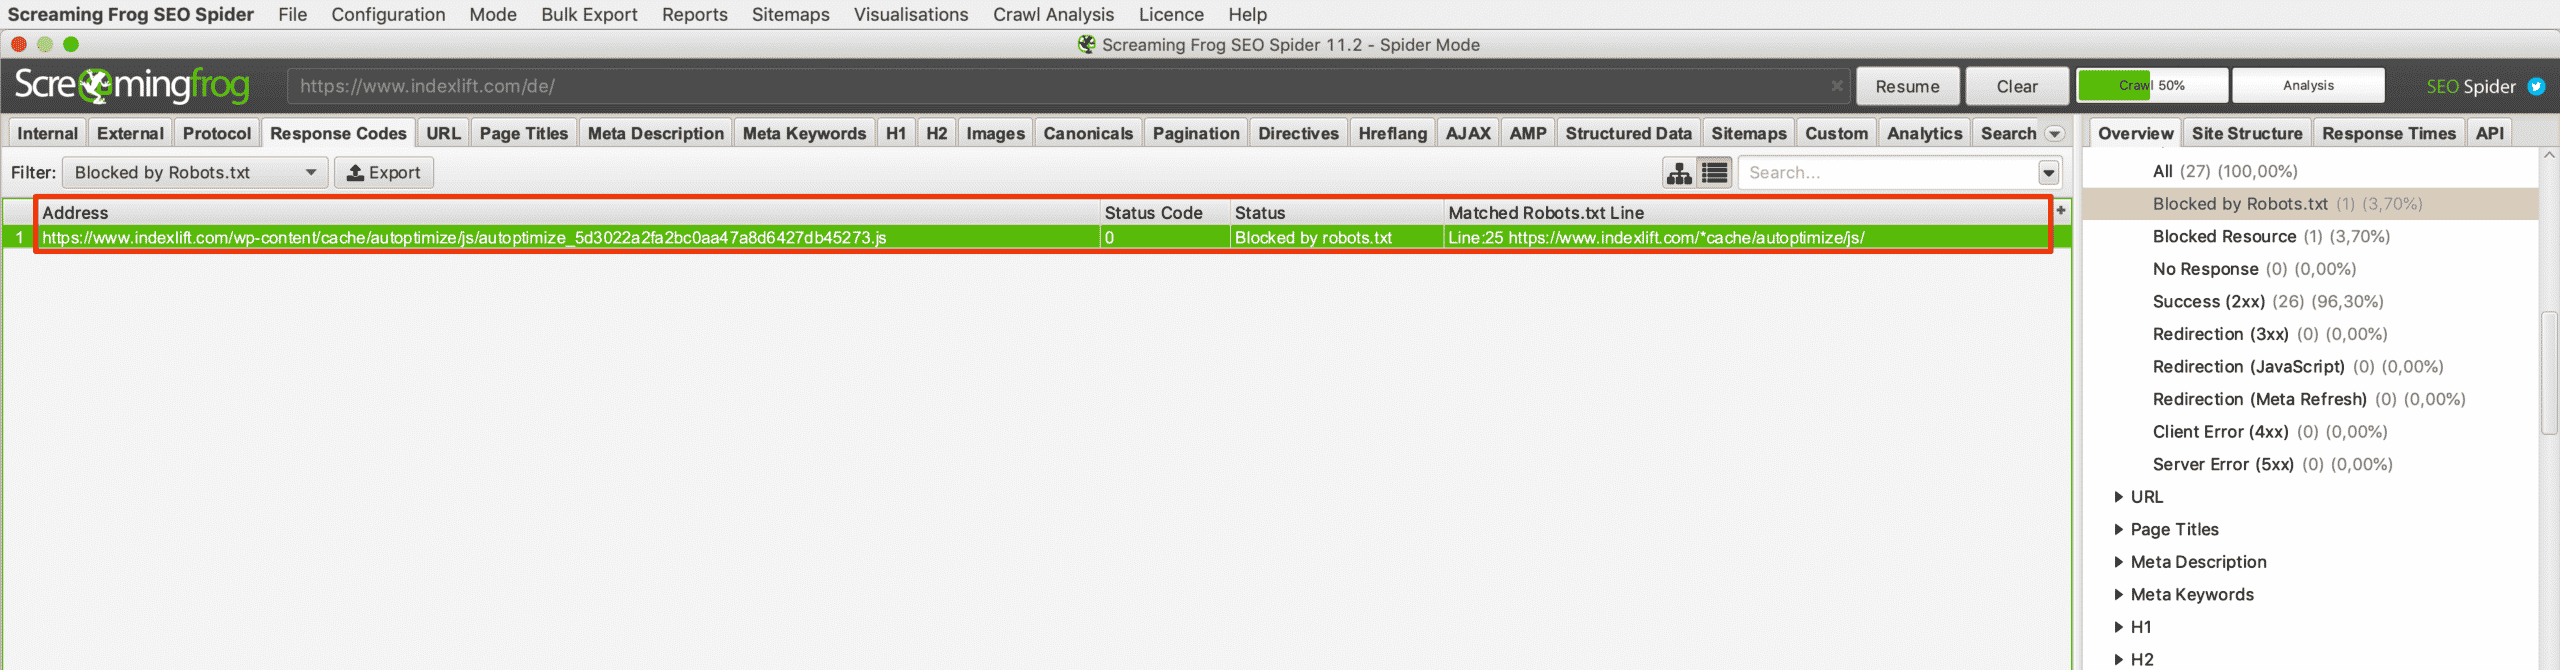The height and width of the screenshot is (670, 2560).
Task: Select All (27) in overview
Action: [2225, 171]
